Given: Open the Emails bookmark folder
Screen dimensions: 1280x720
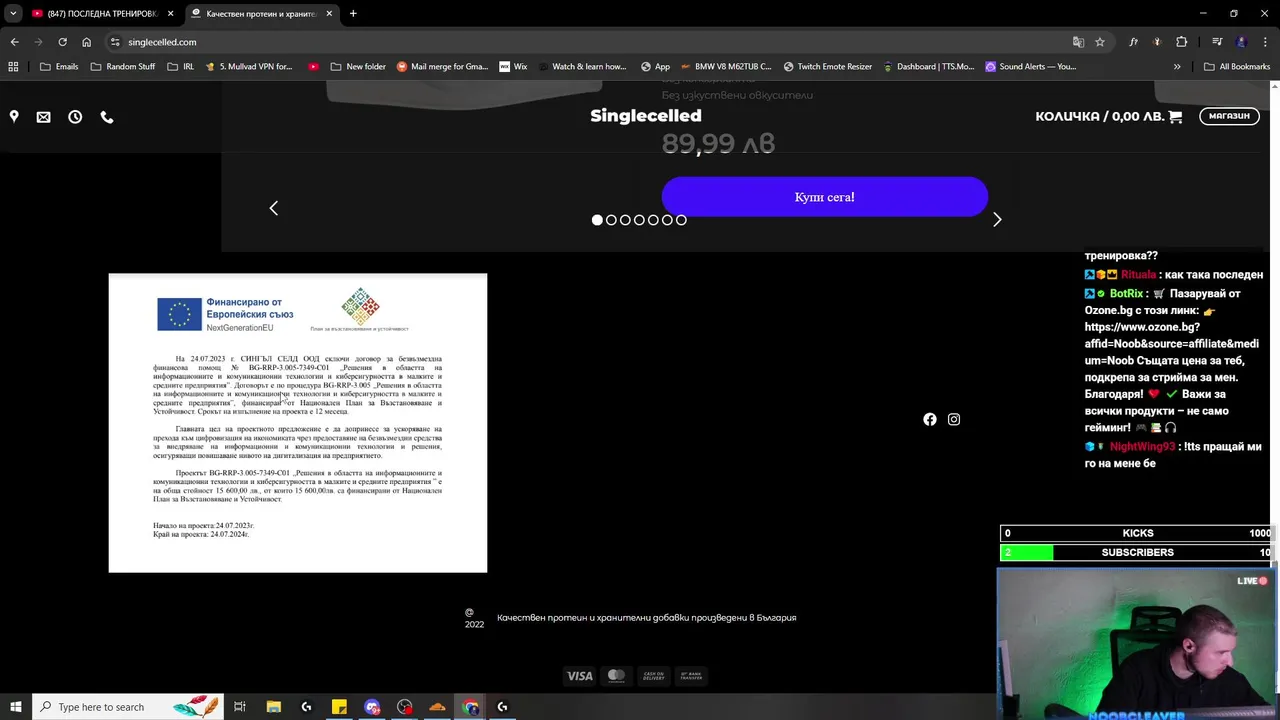Looking at the screenshot, I should pyautogui.click(x=59, y=67).
